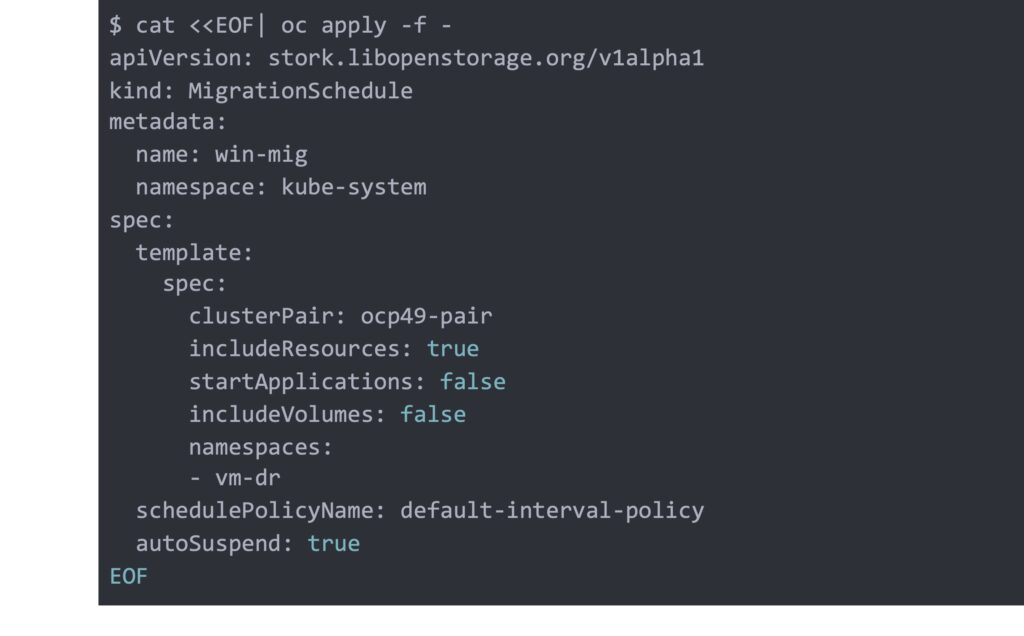The height and width of the screenshot is (636, 1024).
Task: Click the 'vm-dr' list entry
Action: (247, 478)
